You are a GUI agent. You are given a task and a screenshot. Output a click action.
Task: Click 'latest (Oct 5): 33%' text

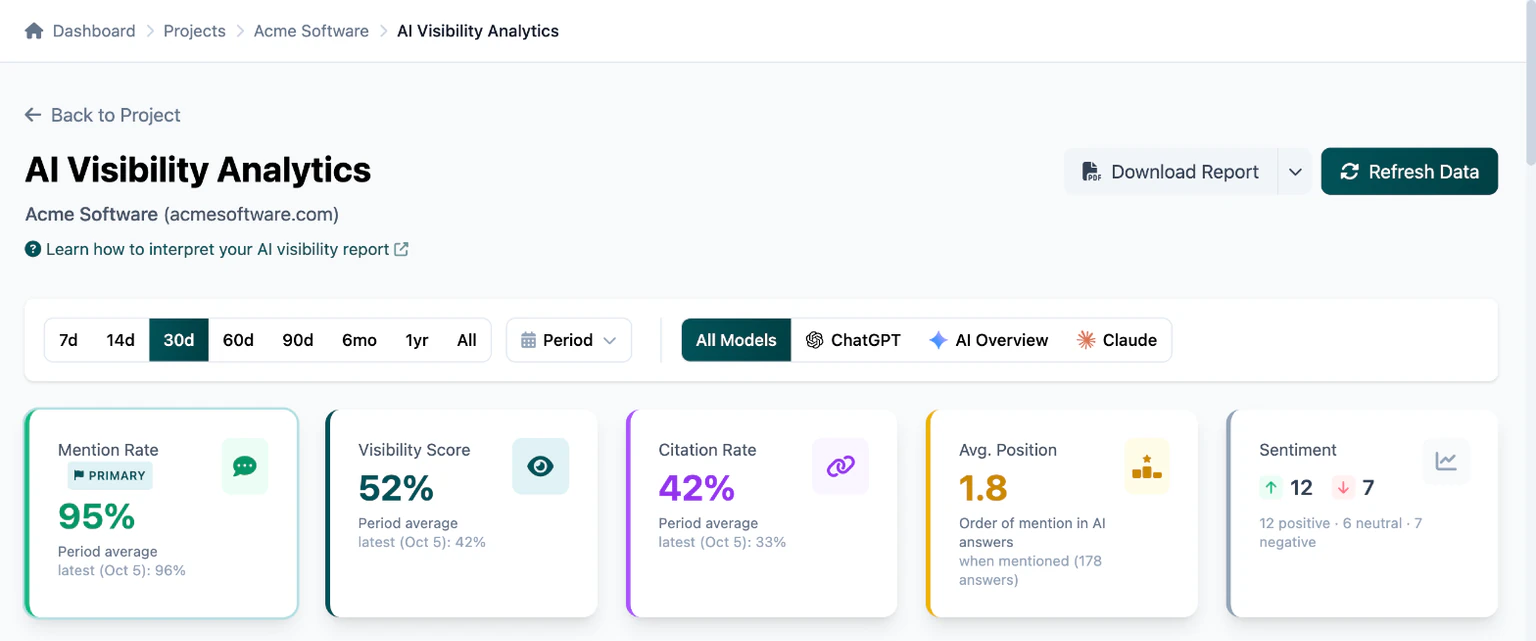tap(722, 542)
